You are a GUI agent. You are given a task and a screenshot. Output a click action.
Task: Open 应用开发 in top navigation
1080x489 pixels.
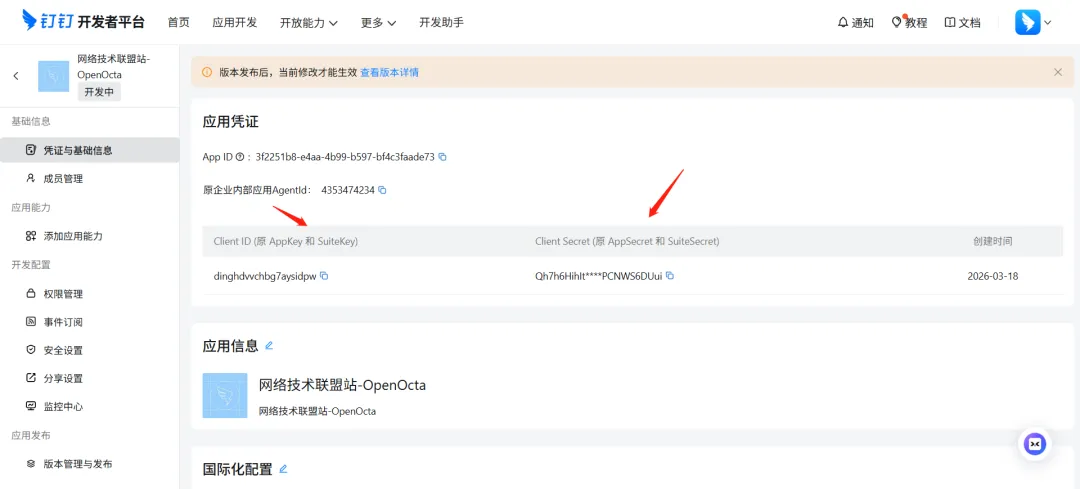tap(235, 22)
